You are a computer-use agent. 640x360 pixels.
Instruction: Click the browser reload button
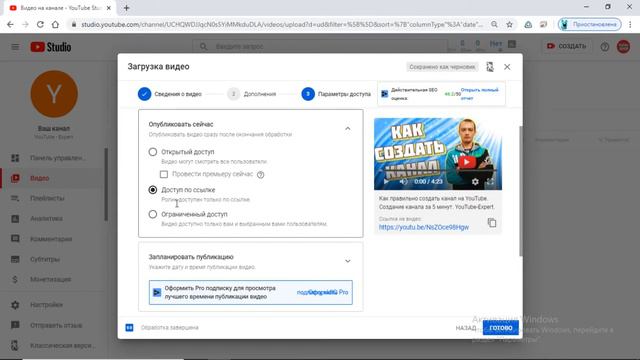(x=40, y=24)
